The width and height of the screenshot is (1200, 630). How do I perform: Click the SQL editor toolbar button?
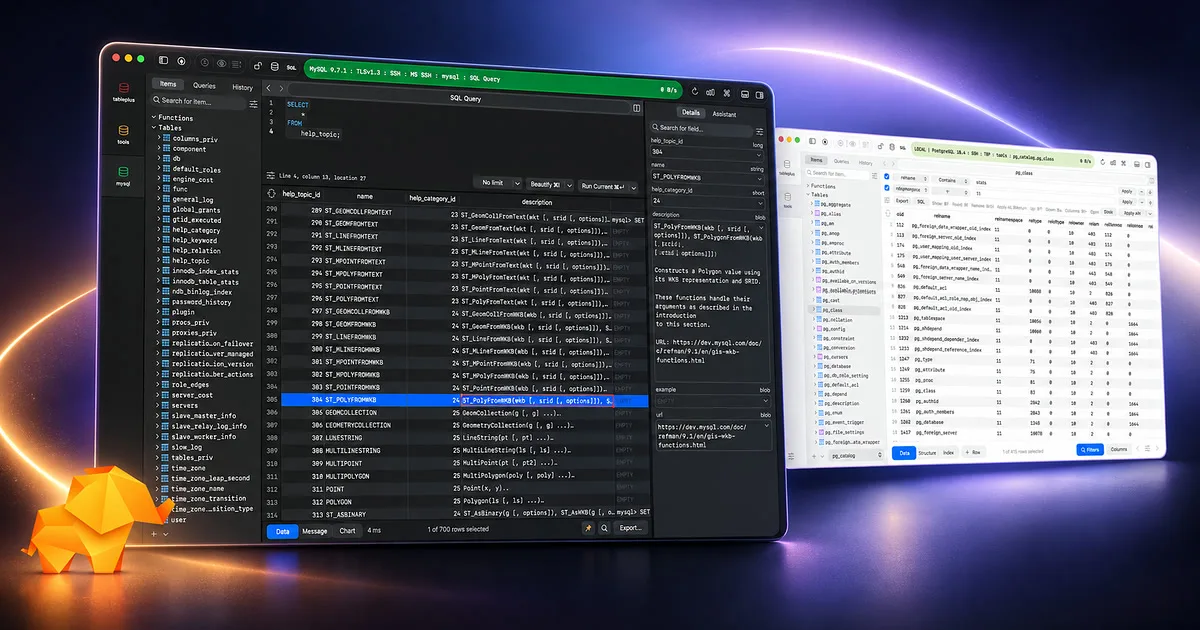291,68
